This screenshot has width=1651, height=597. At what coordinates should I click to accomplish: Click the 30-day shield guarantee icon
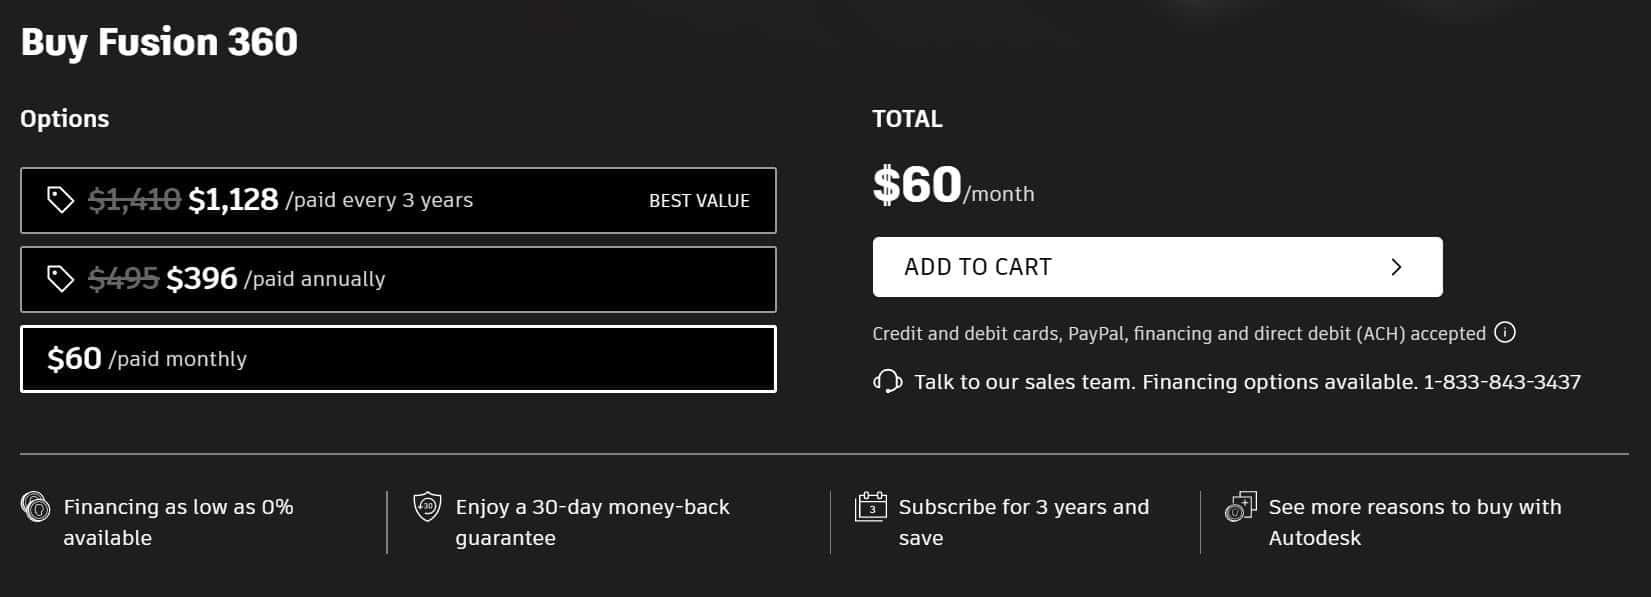point(427,507)
